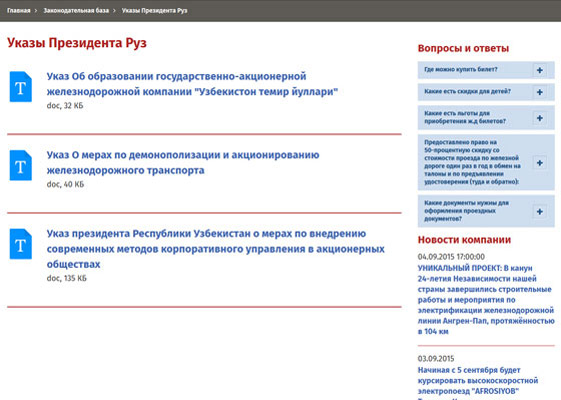Screen dimensions: 561x400
Task: Click news date 03.09.2015
Action: coord(435,359)
